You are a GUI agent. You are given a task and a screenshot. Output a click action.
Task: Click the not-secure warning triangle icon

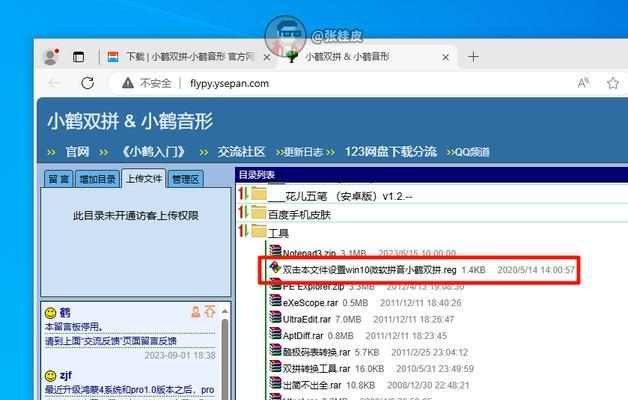tap(128, 83)
